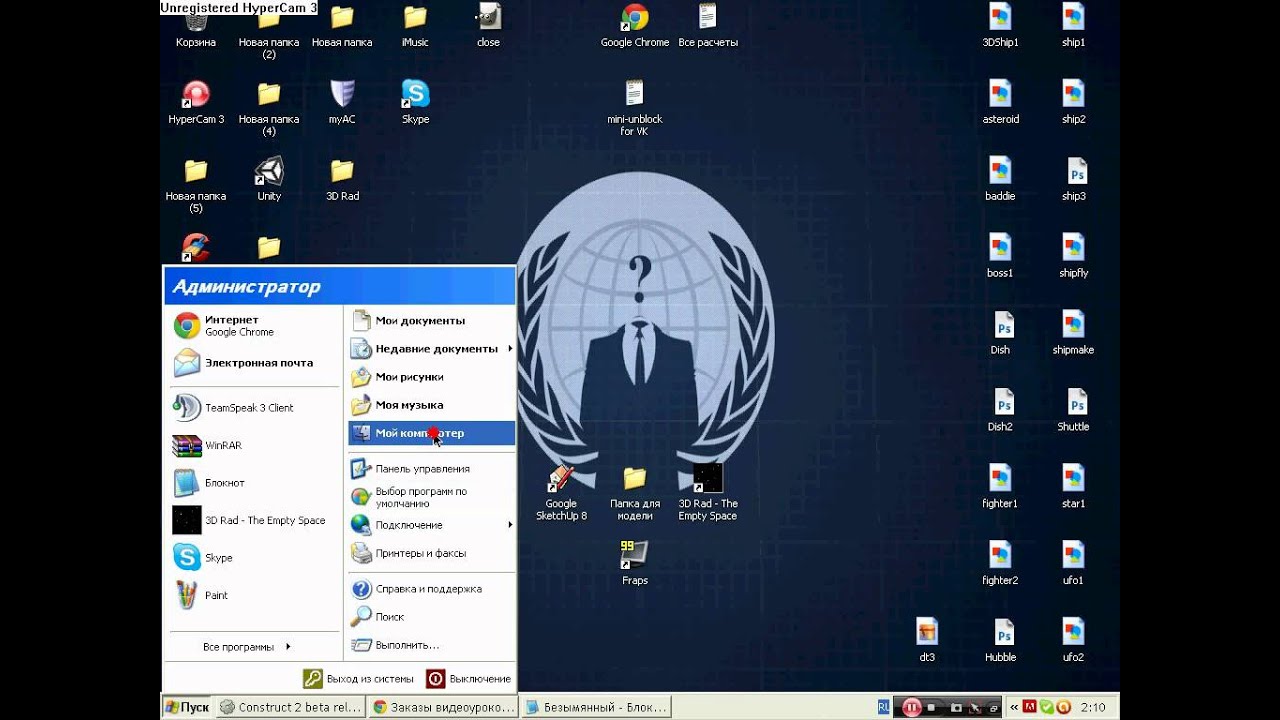Screen dimensions: 1280x720
Task: Open the Выполнить... run dialog
Action: 431,645
